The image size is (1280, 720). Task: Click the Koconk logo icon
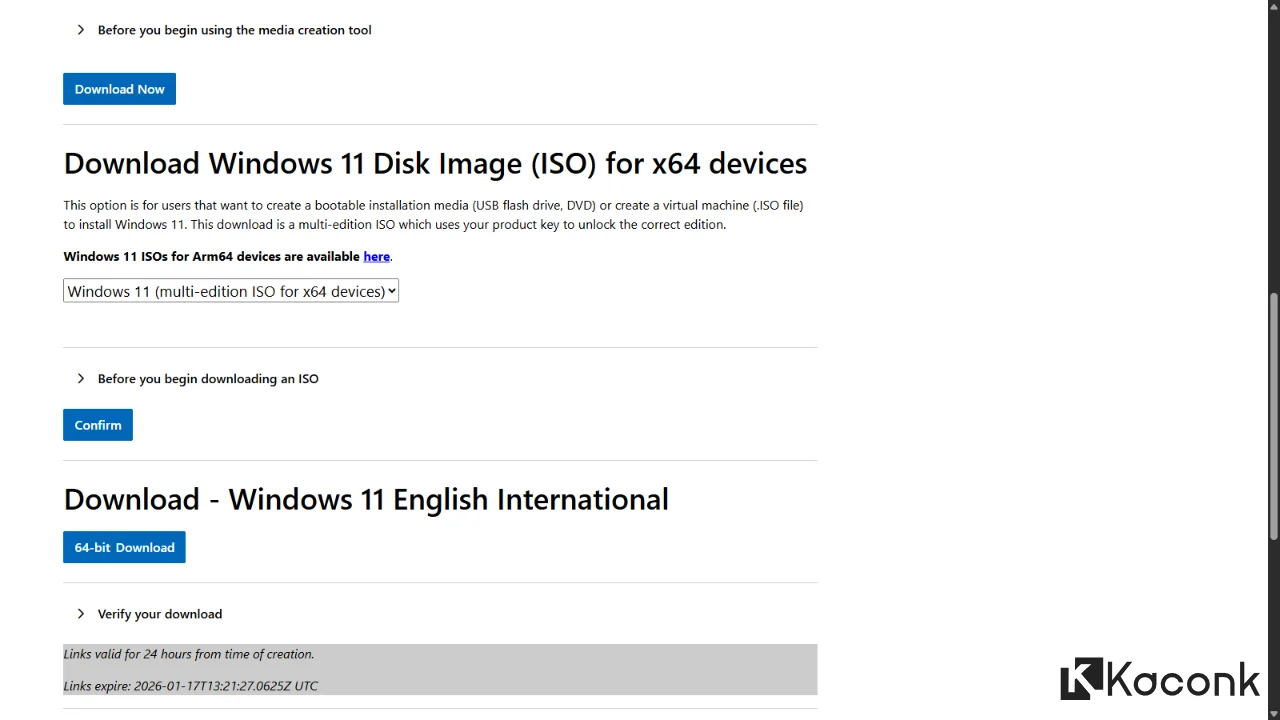click(x=1083, y=679)
